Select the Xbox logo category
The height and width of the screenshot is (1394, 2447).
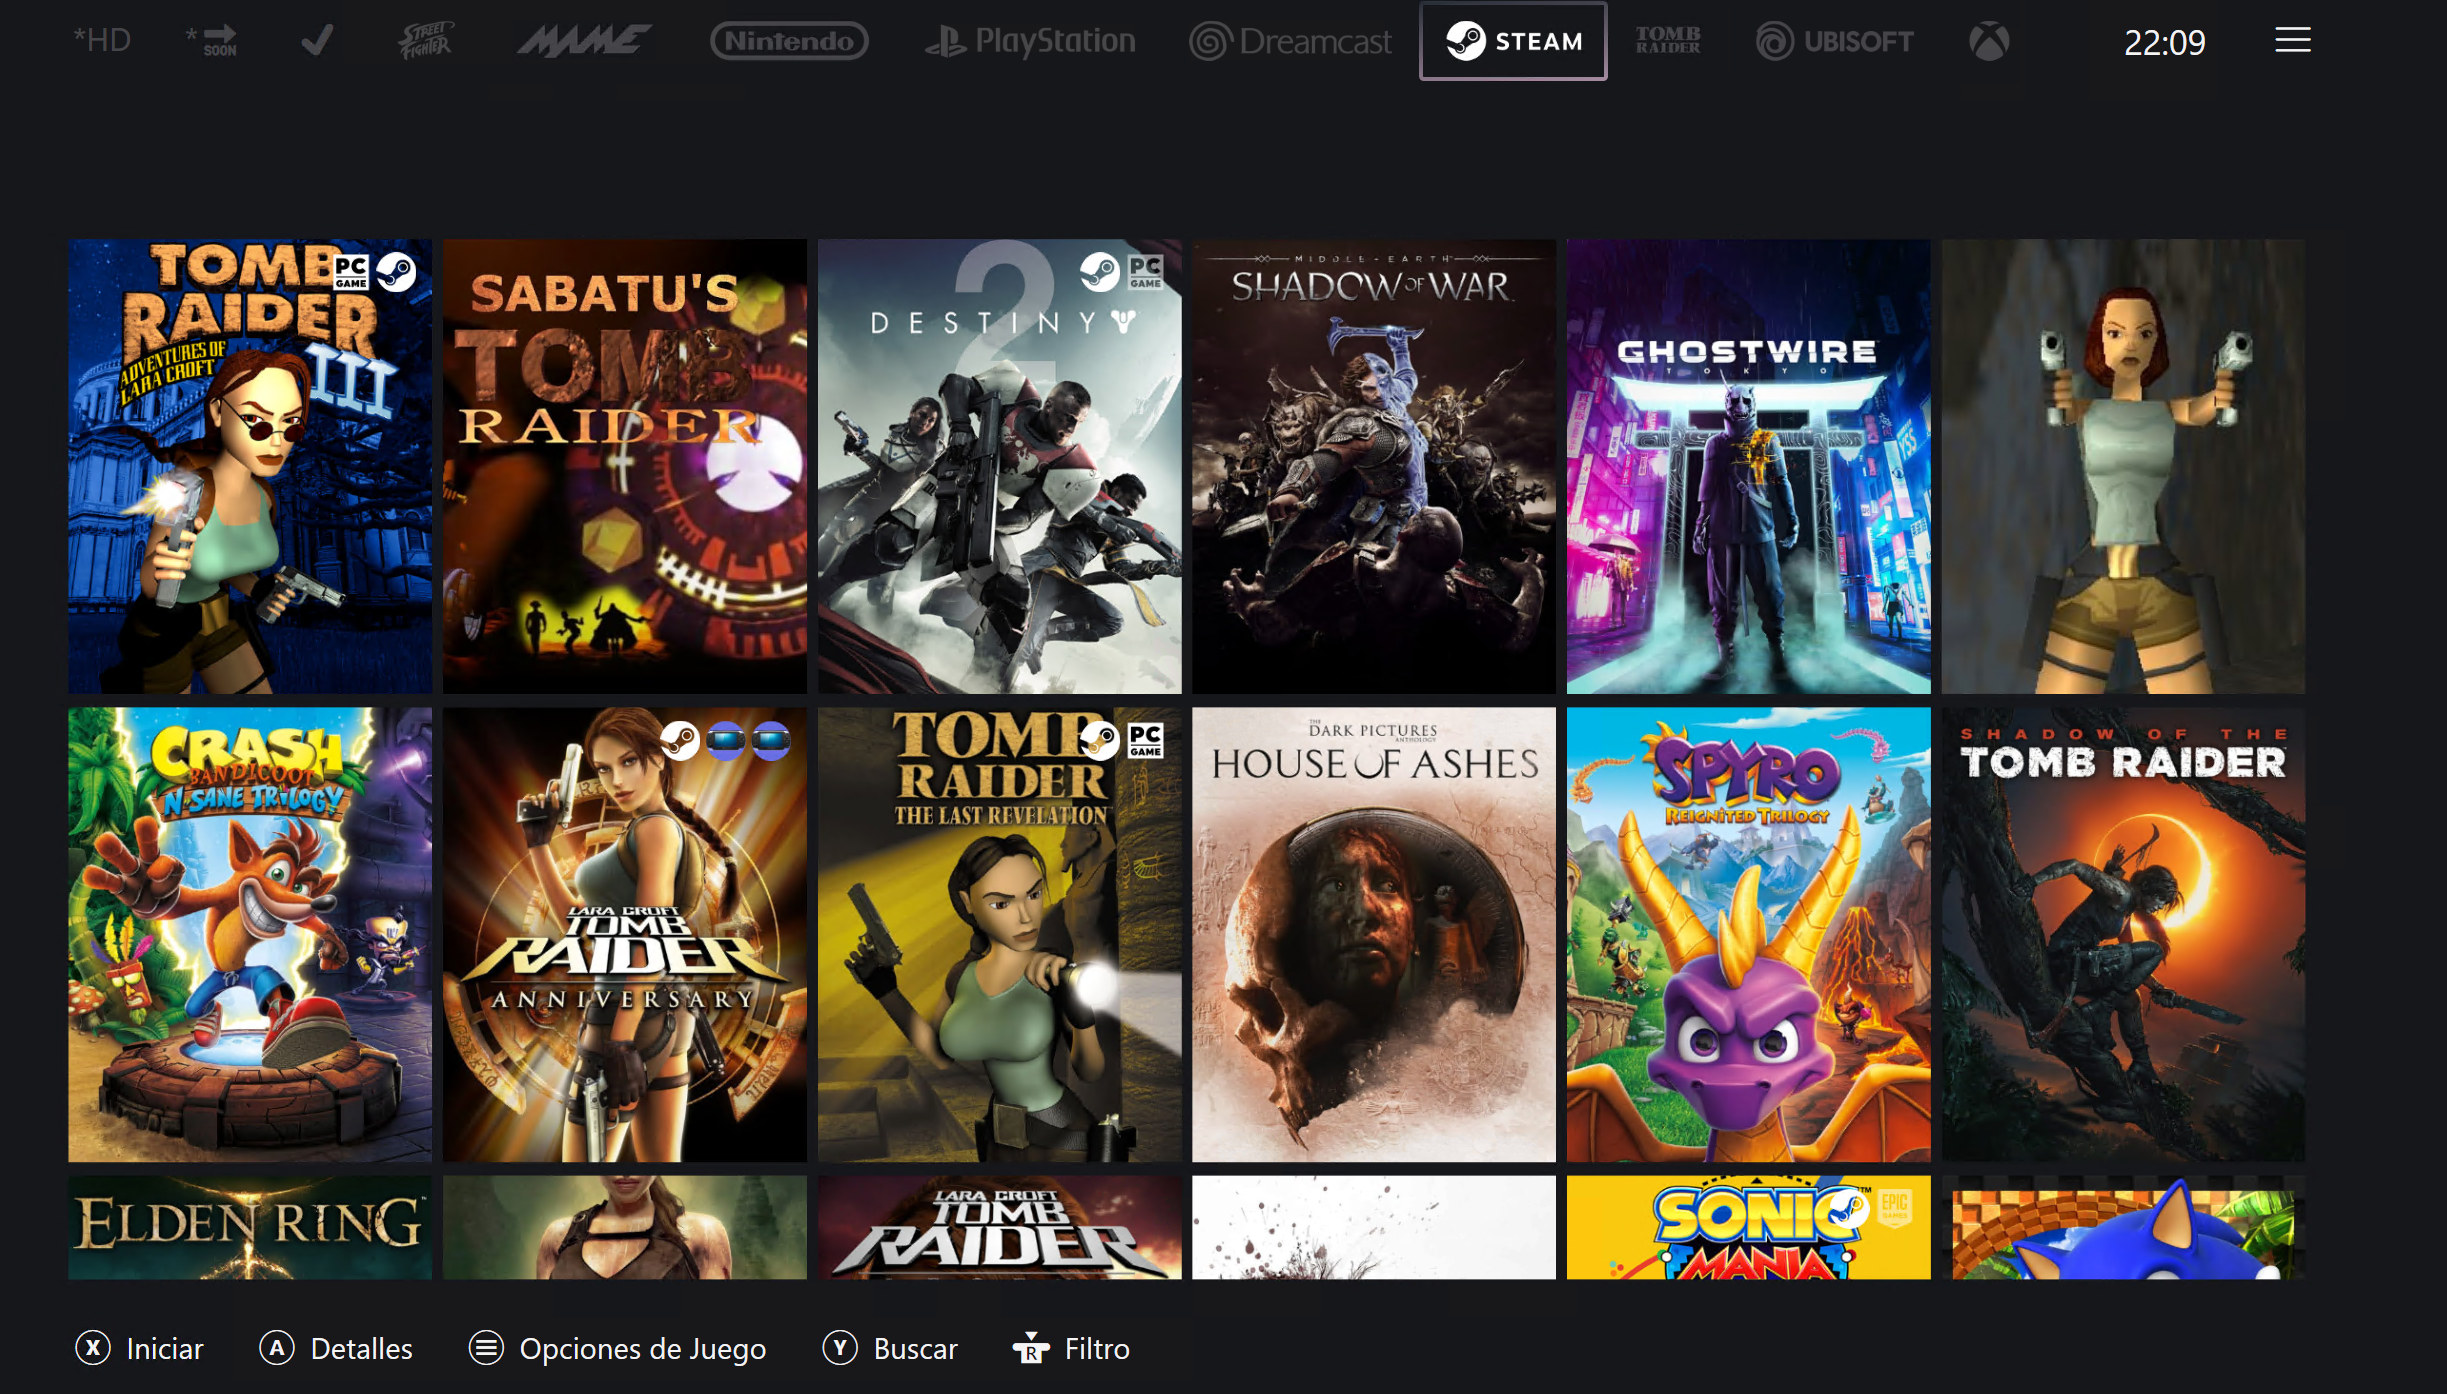click(x=1989, y=41)
